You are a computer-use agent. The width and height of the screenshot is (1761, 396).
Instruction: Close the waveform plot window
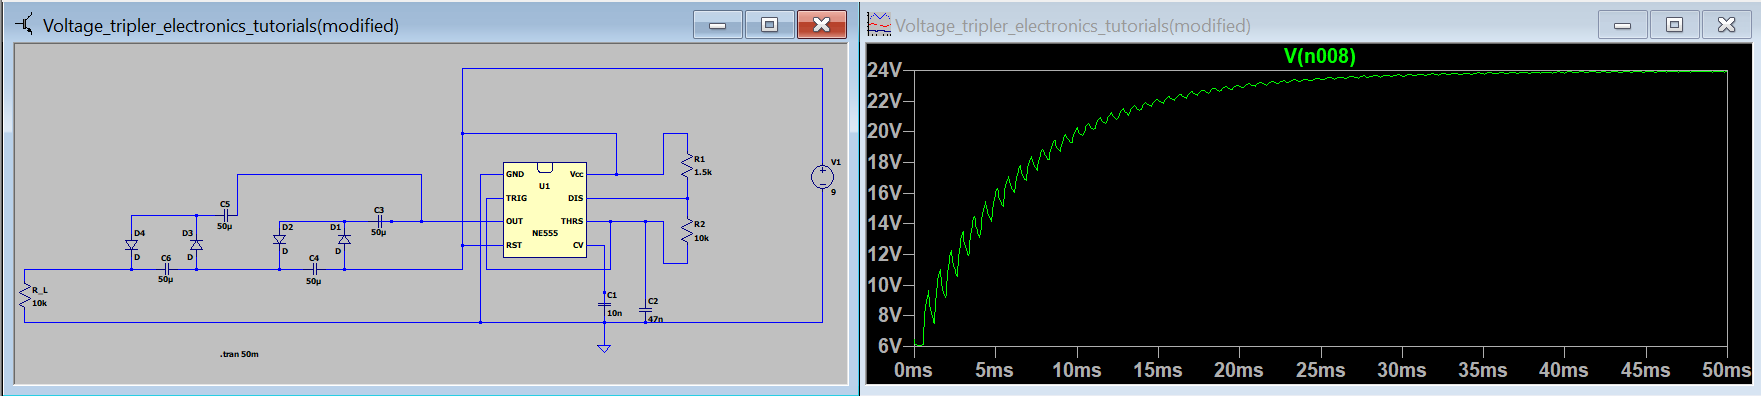[1727, 25]
